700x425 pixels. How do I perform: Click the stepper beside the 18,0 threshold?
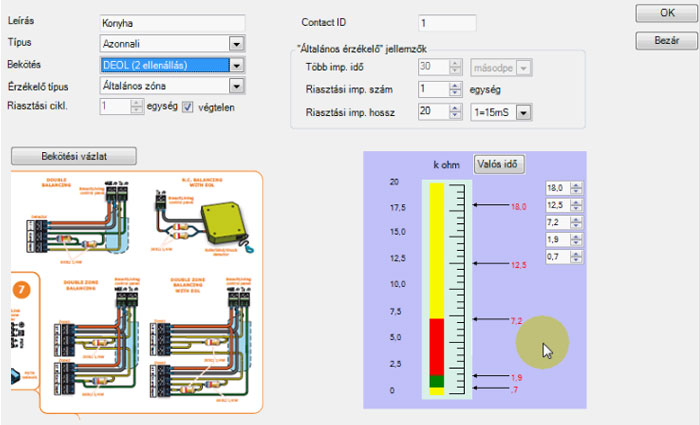(576, 188)
